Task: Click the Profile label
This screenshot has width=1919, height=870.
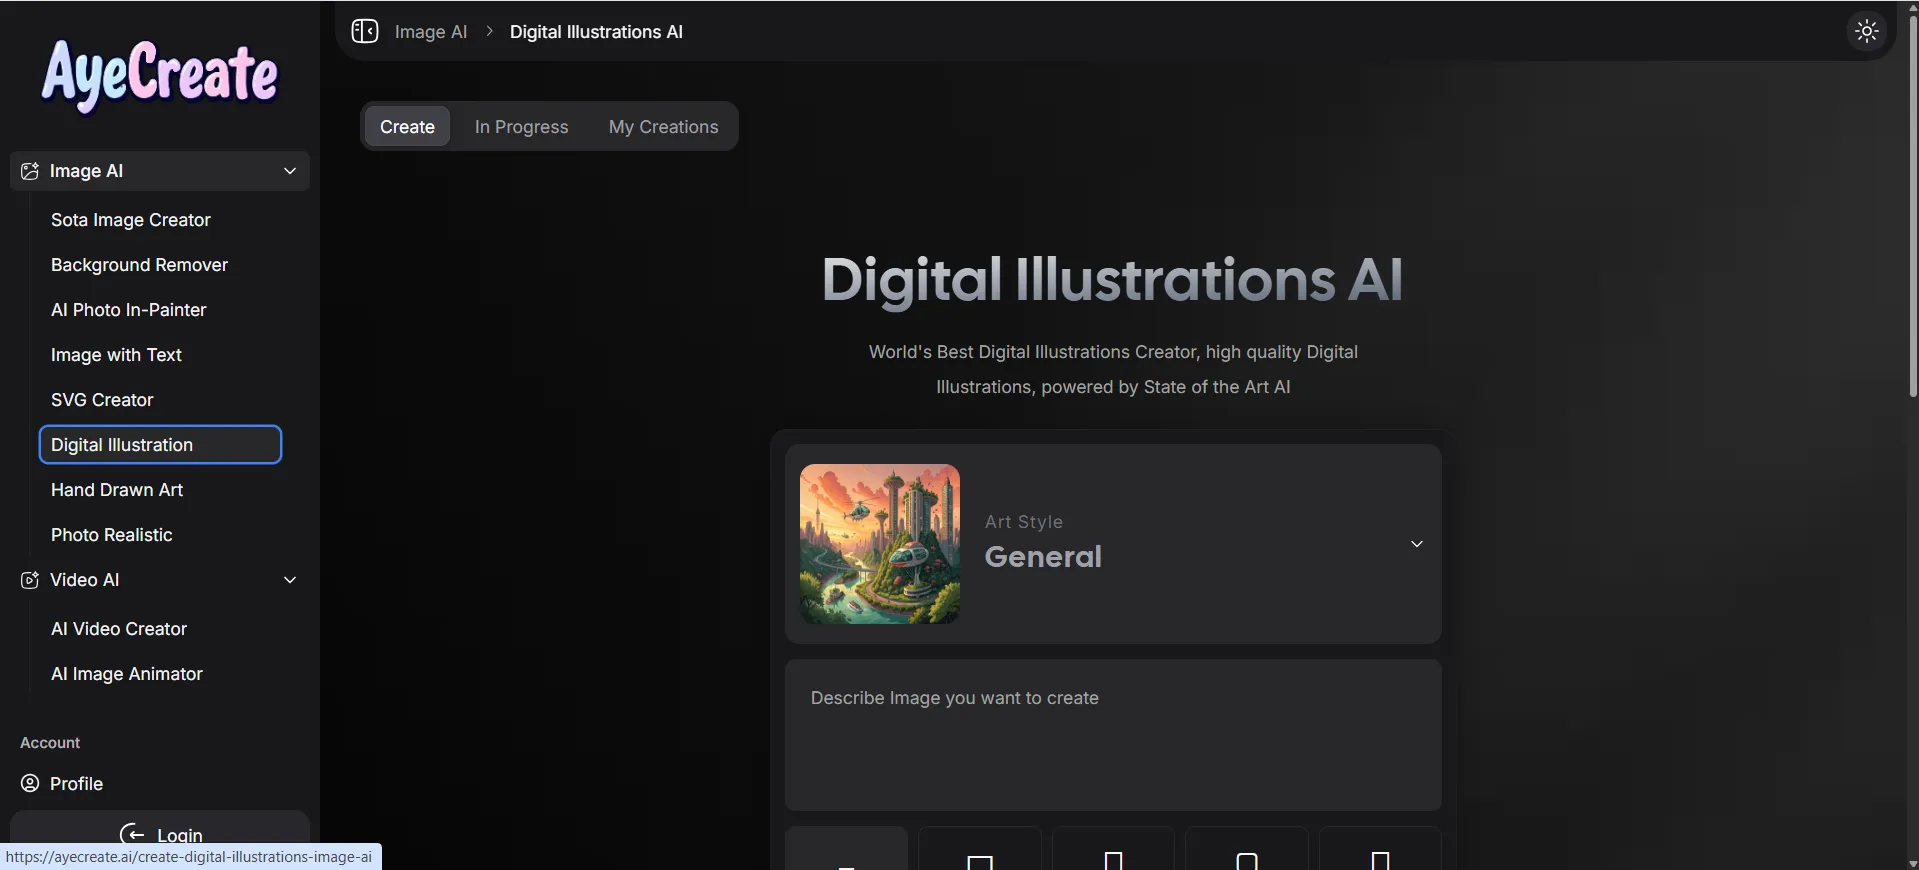Action: pos(76,783)
